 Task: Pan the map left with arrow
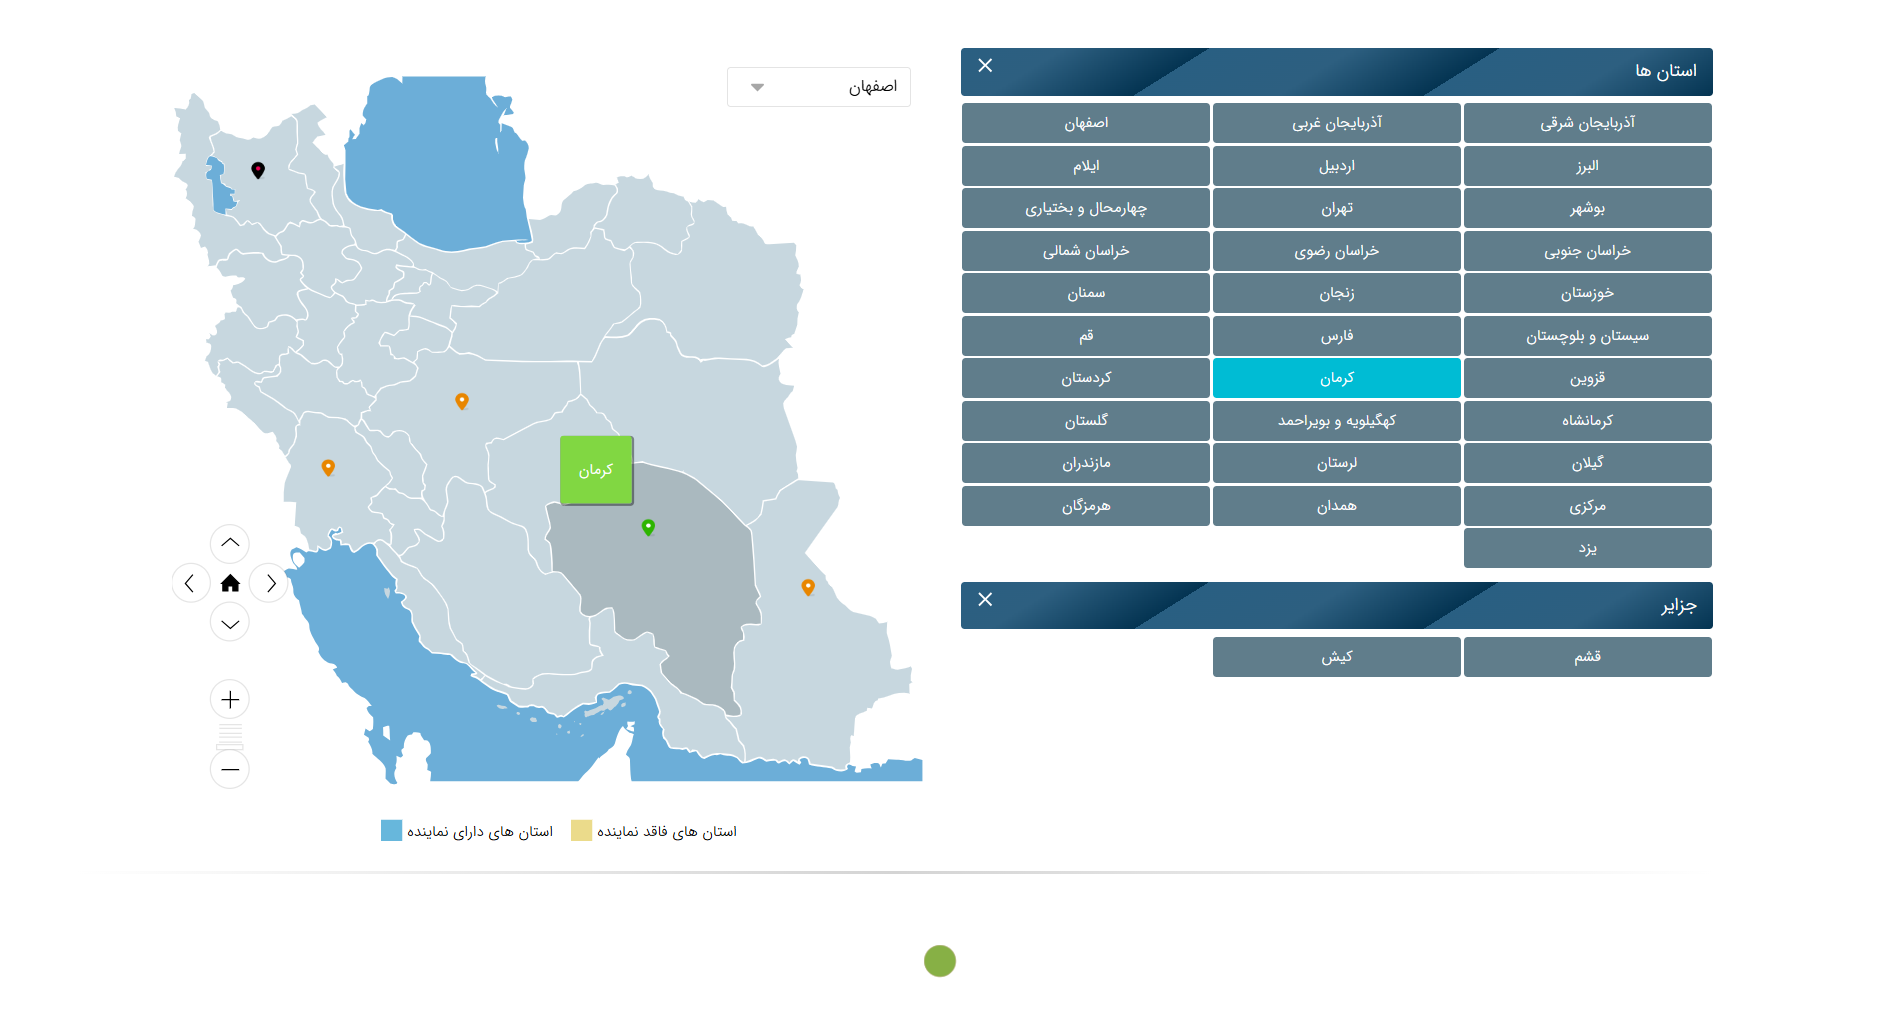point(190,583)
